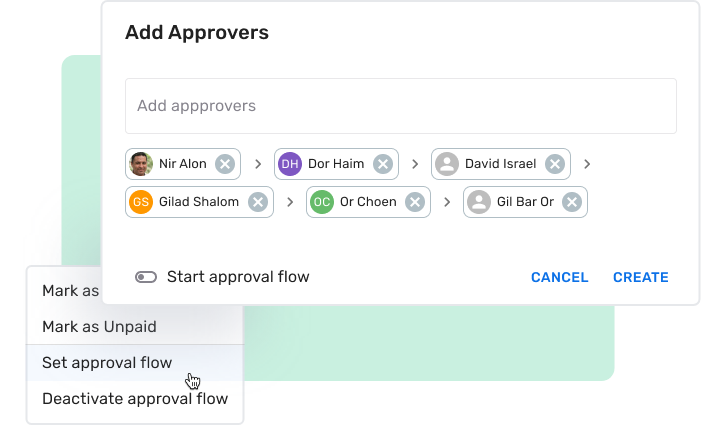This screenshot has height=425, width=701.
Task: Enable the Start approval flow toggle
Action: pos(146,277)
